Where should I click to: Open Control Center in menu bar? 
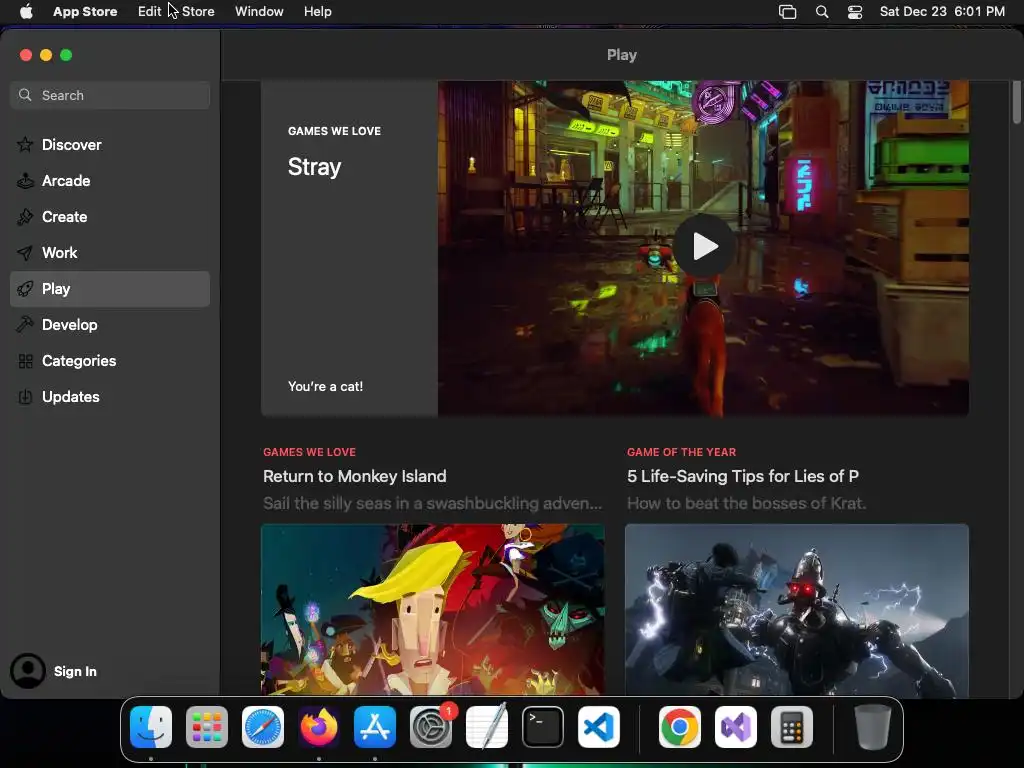tap(855, 12)
